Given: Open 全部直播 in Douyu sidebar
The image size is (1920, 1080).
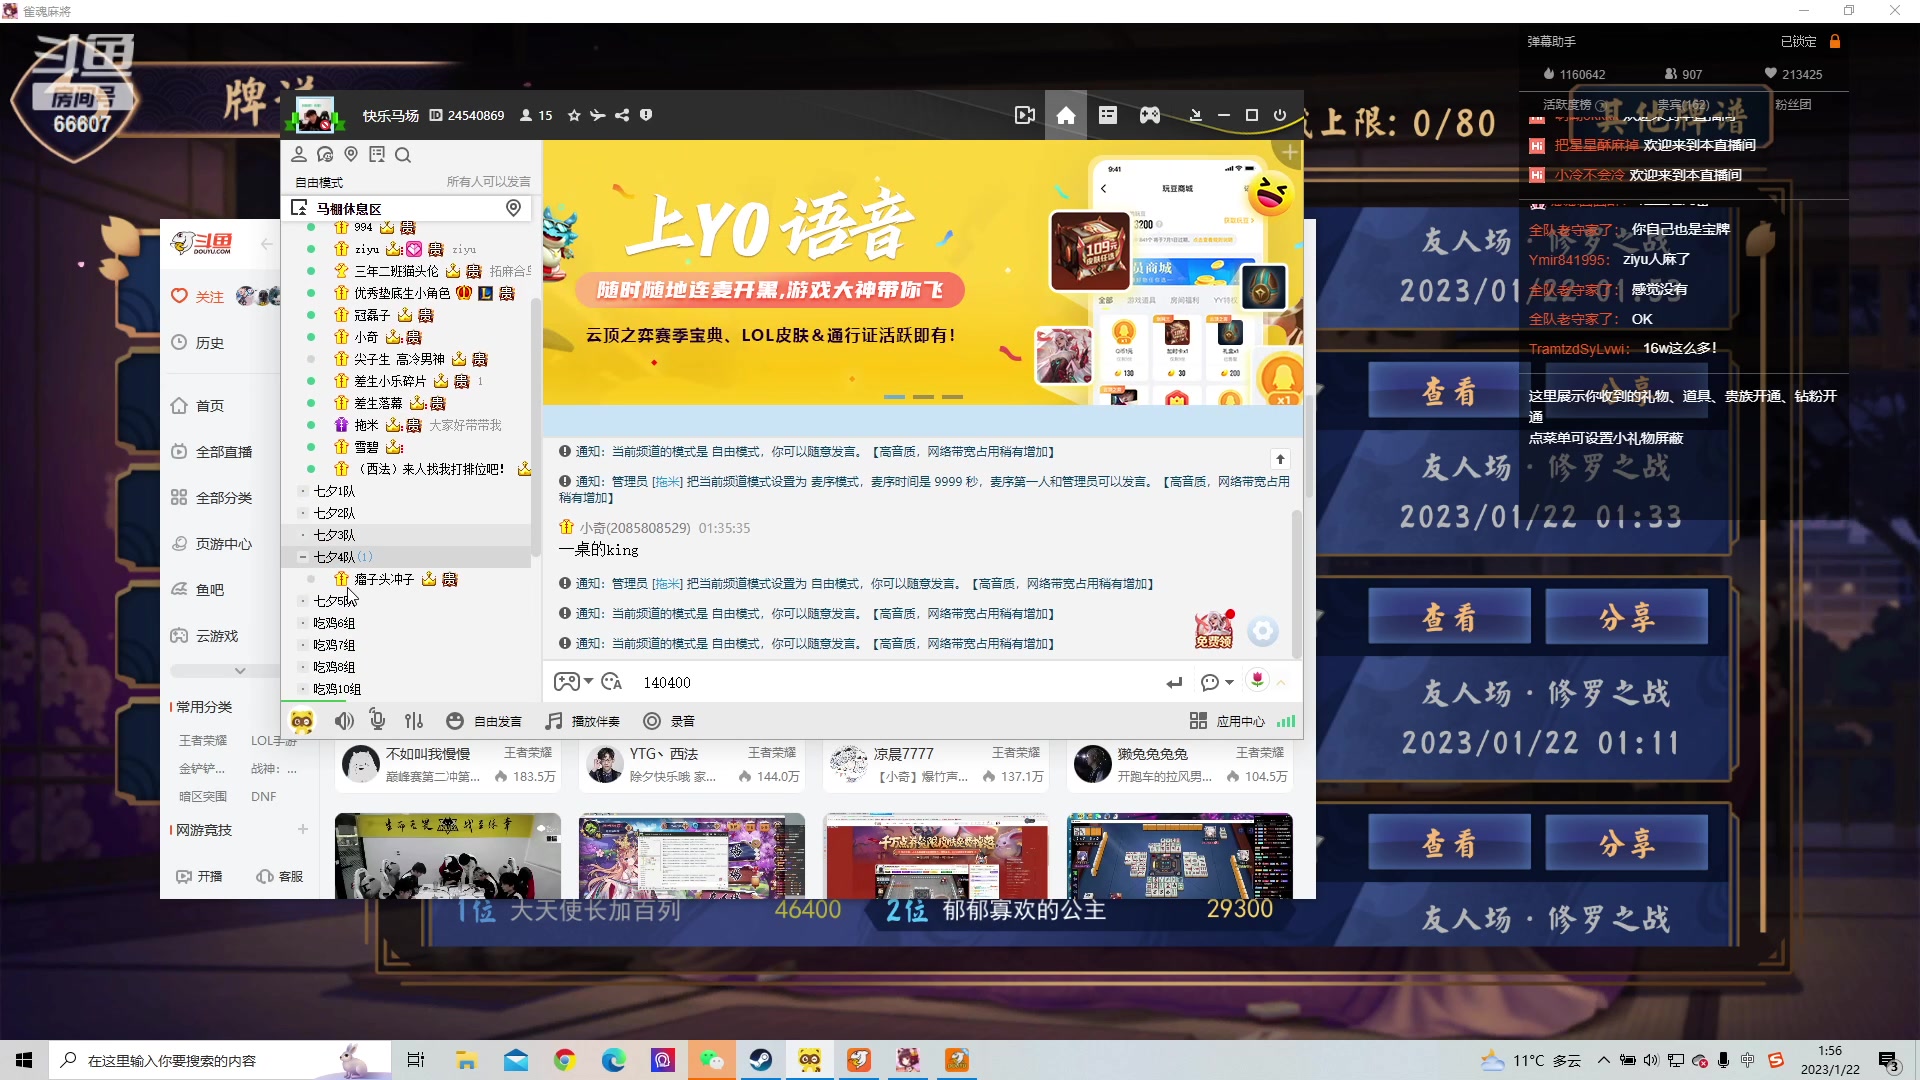Looking at the screenshot, I should (x=211, y=452).
